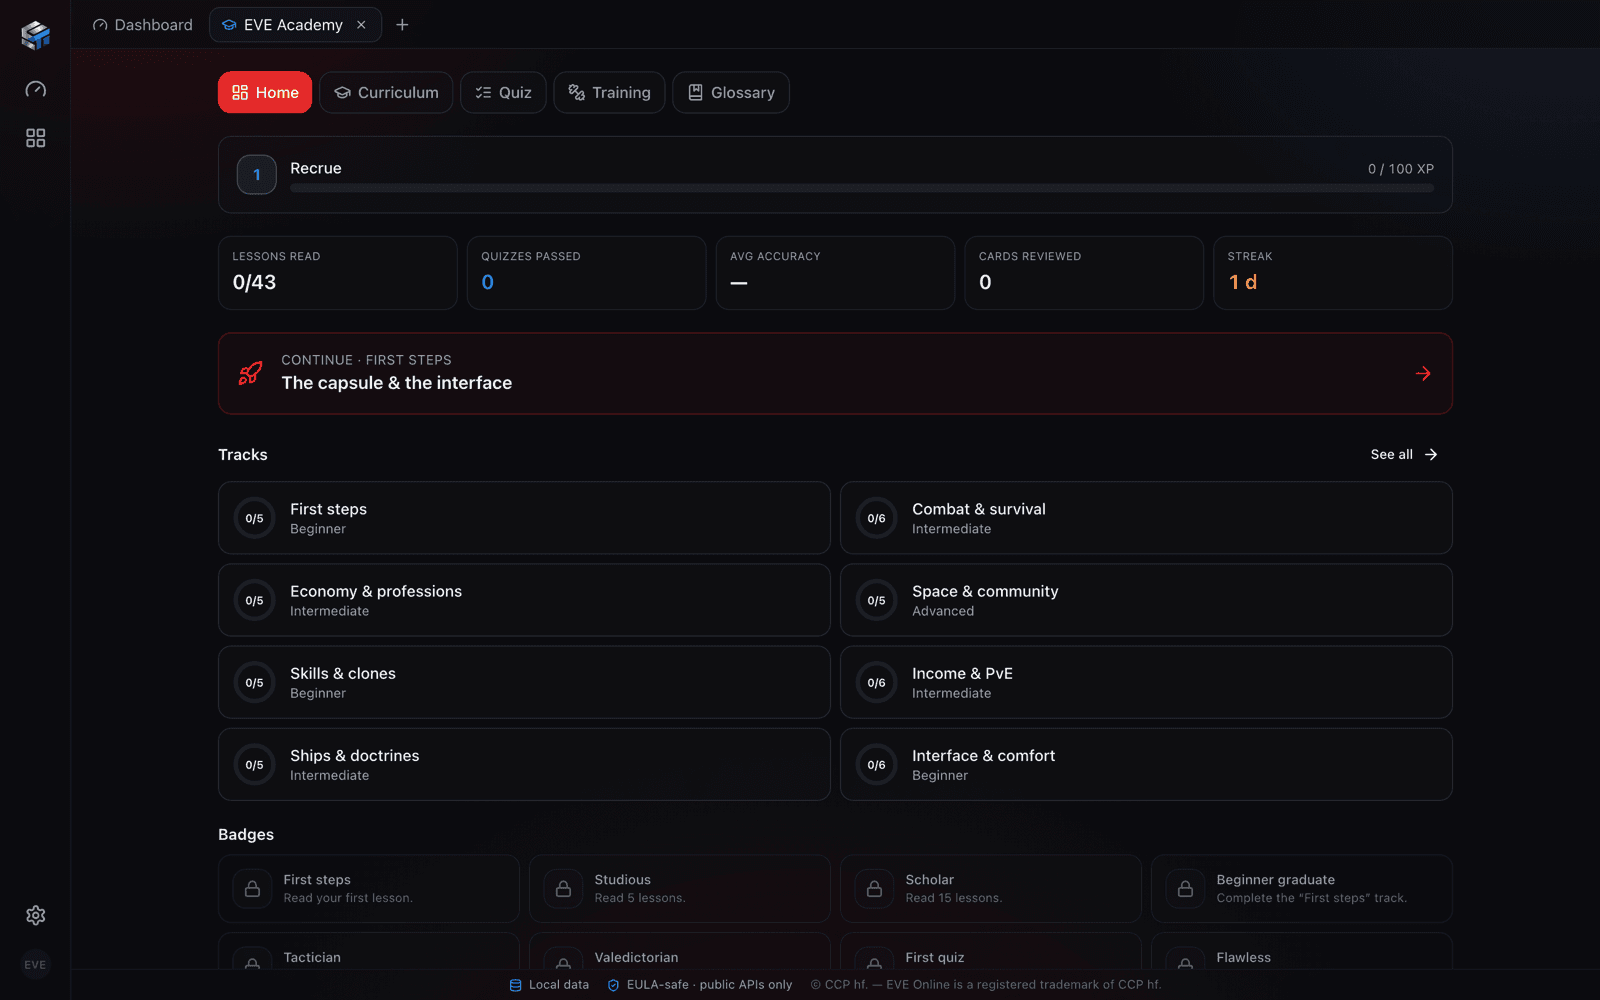Open settings gear in the sidebar
Image resolution: width=1600 pixels, height=1000 pixels.
click(35, 915)
